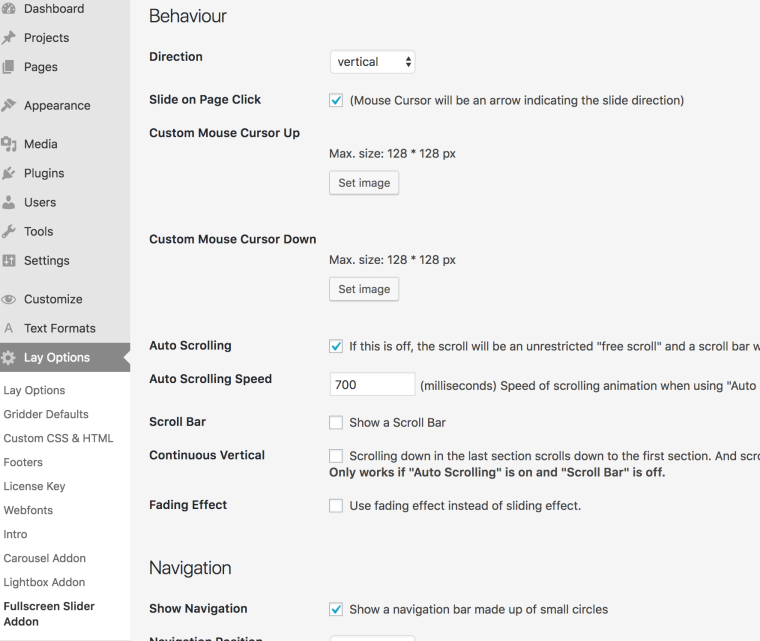Set image for Custom Mouse Cursor Down

pos(364,289)
